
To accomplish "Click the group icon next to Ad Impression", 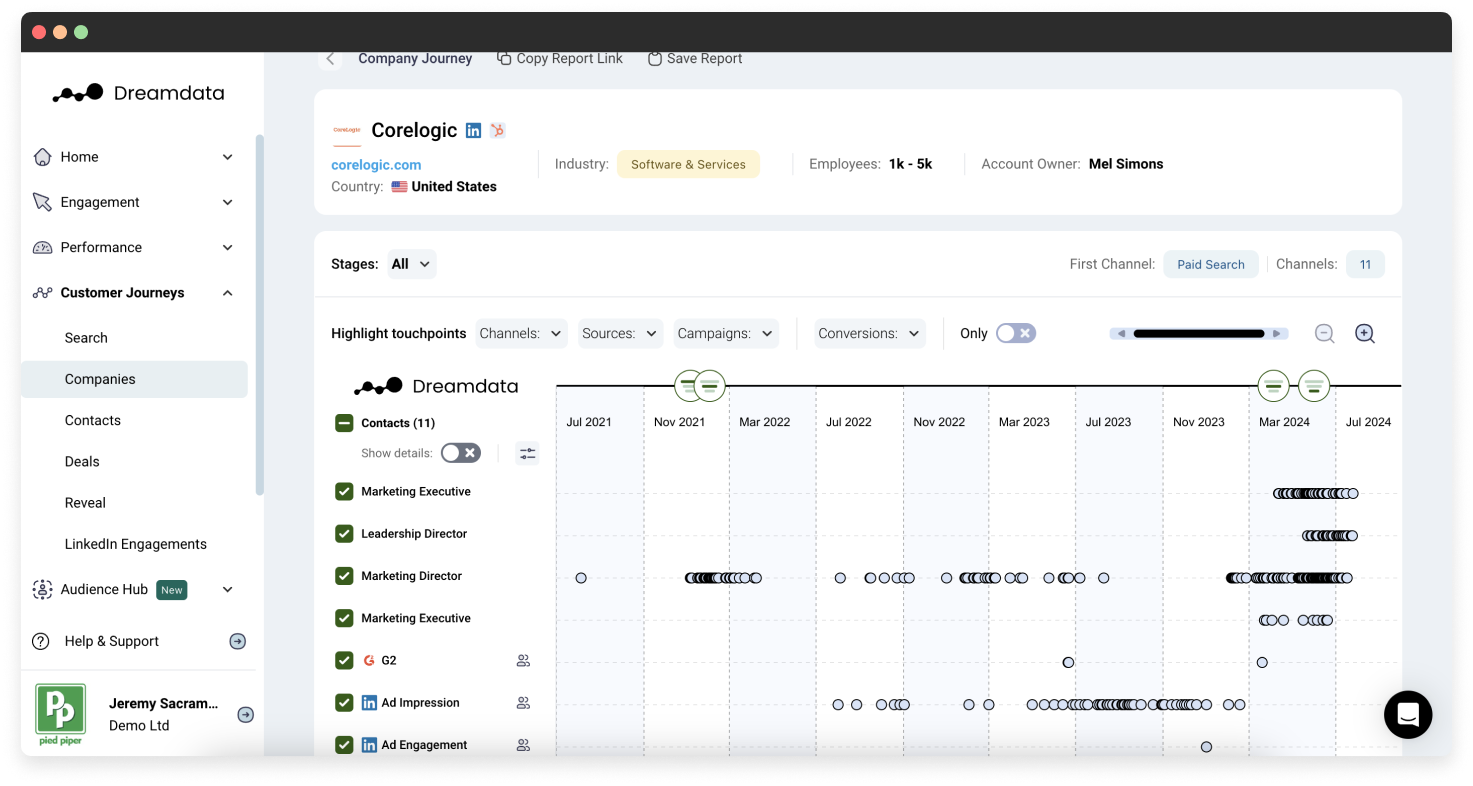I will click(x=523, y=702).
